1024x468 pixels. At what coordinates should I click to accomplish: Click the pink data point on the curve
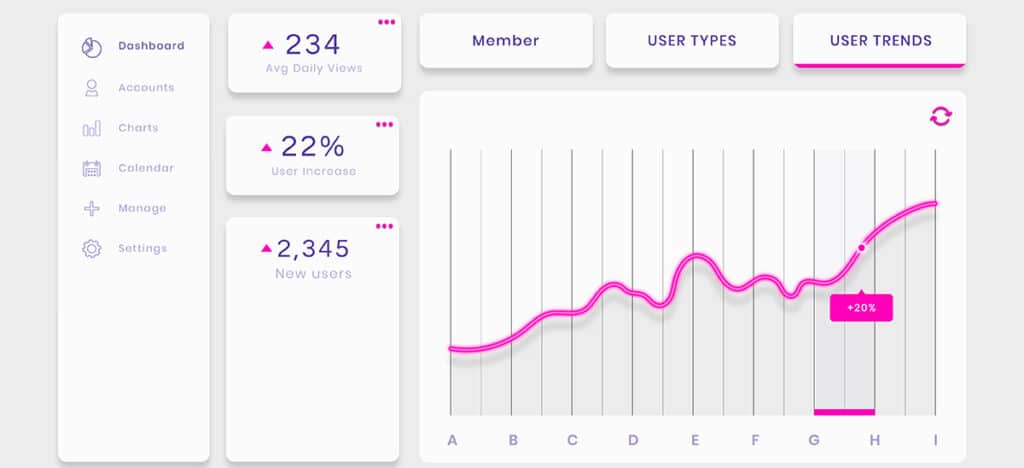click(x=861, y=247)
